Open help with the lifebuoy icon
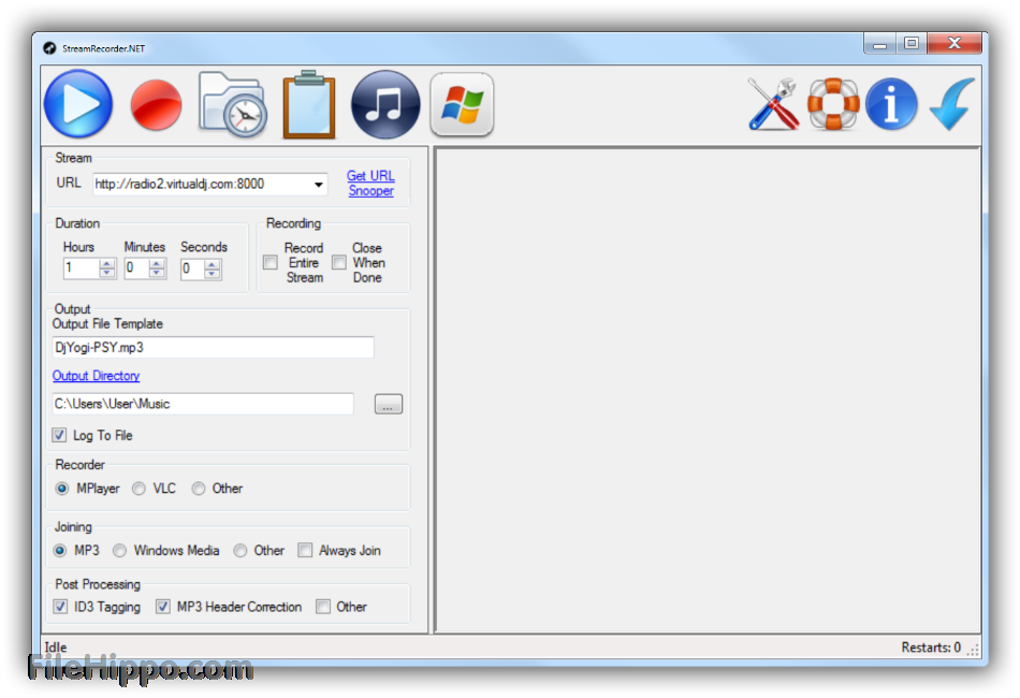The image size is (1020, 698). coord(833,104)
